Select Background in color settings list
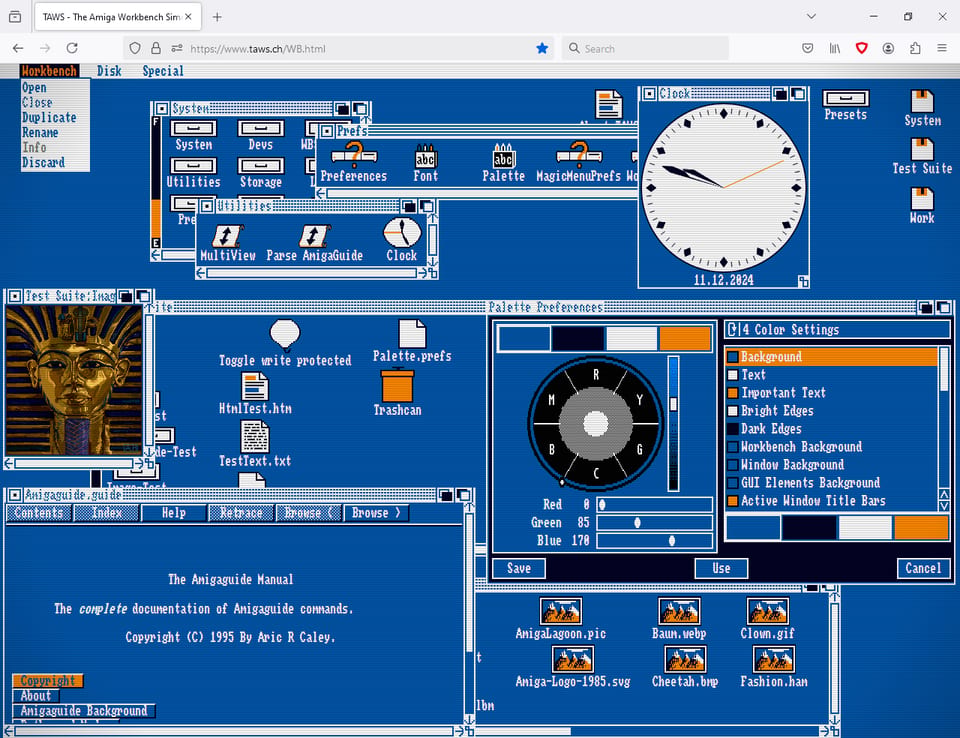This screenshot has width=960, height=738. pos(831,356)
